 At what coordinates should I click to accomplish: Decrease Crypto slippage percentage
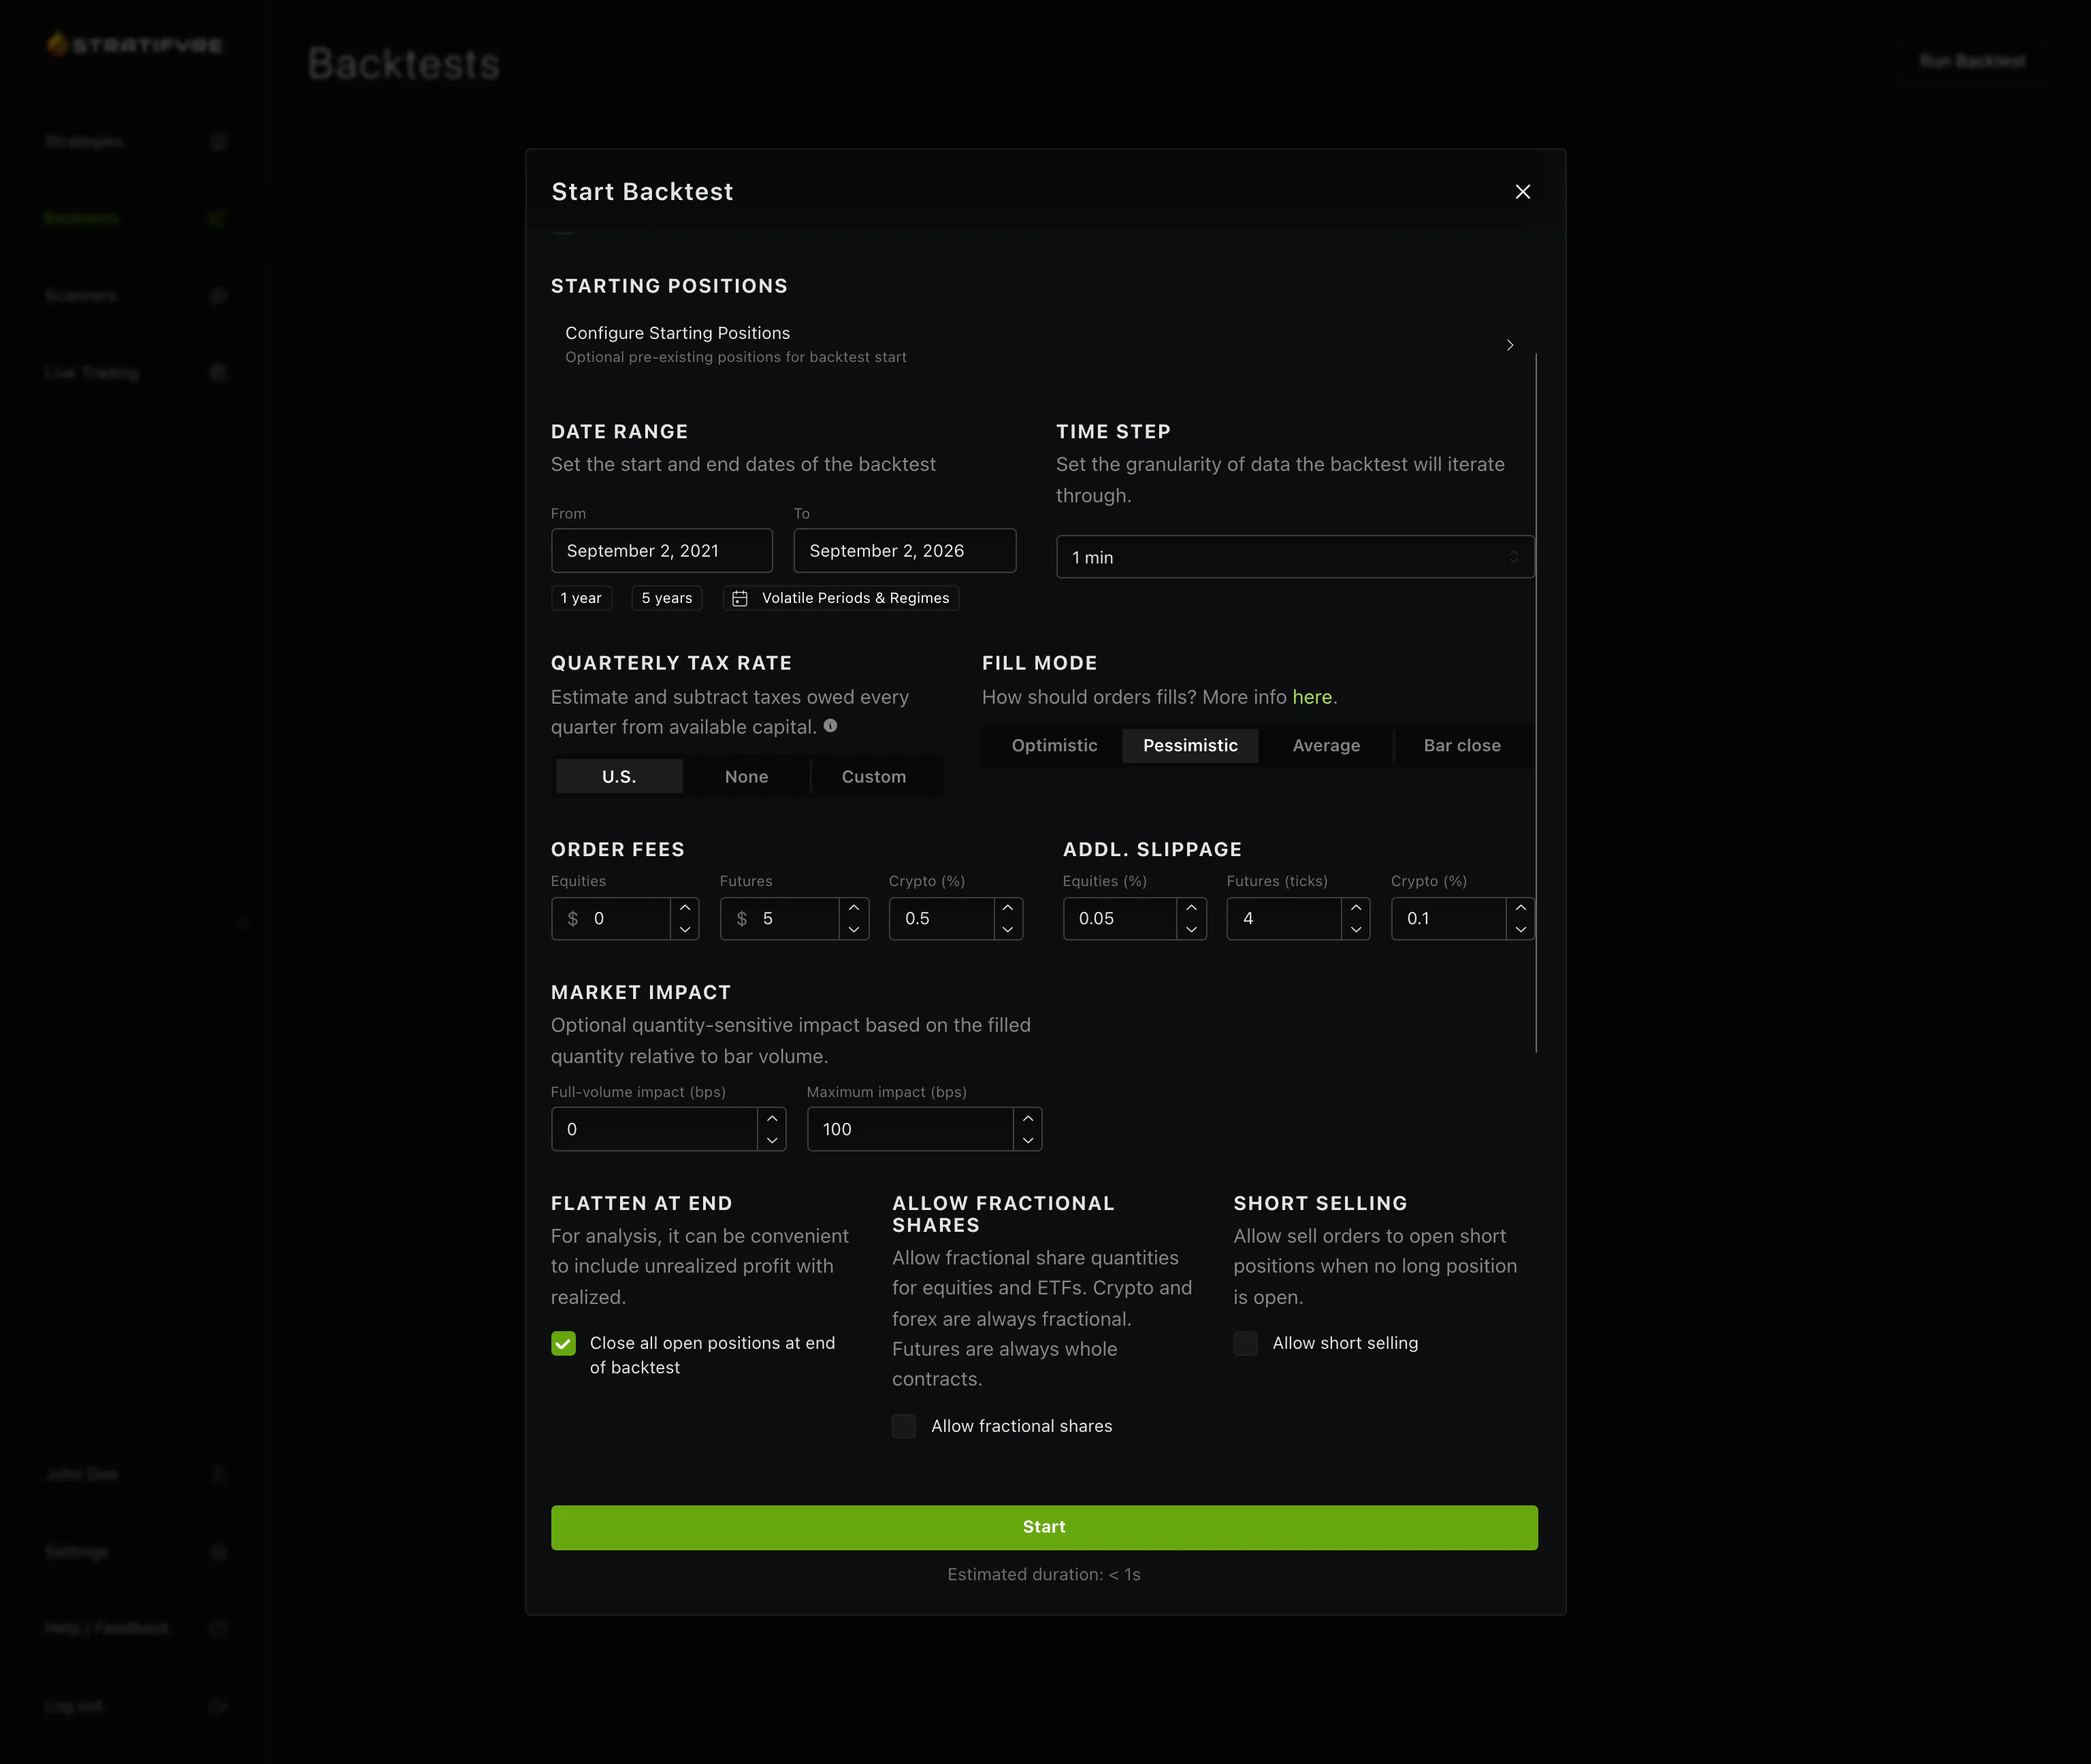click(x=1521, y=929)
